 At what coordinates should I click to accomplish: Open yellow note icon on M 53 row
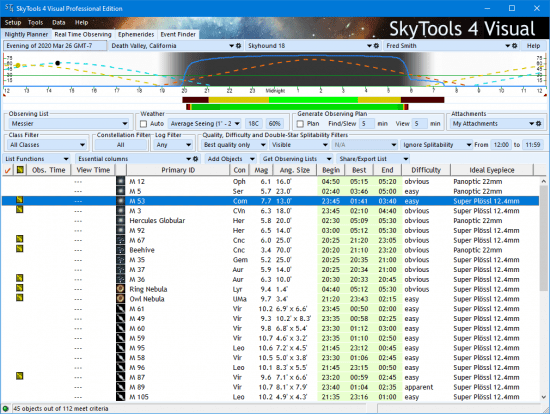click(20, 200)
